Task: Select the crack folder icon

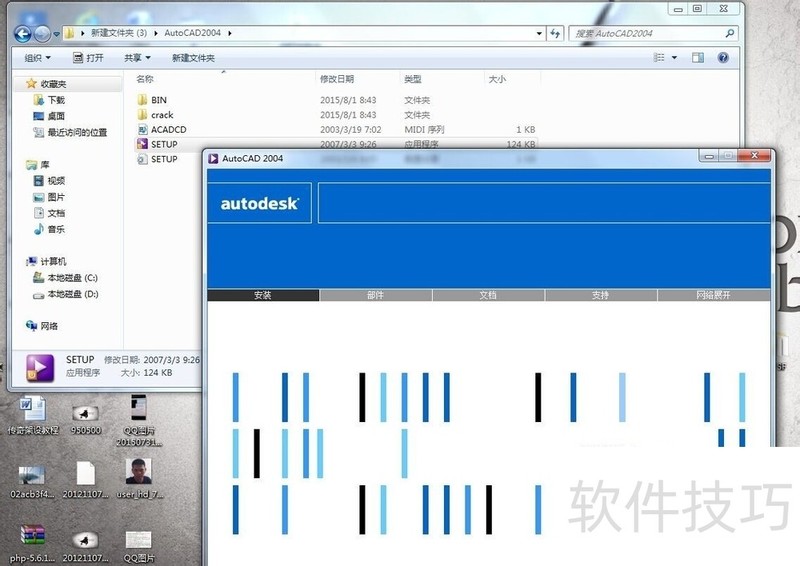Action: pos(142,114)
